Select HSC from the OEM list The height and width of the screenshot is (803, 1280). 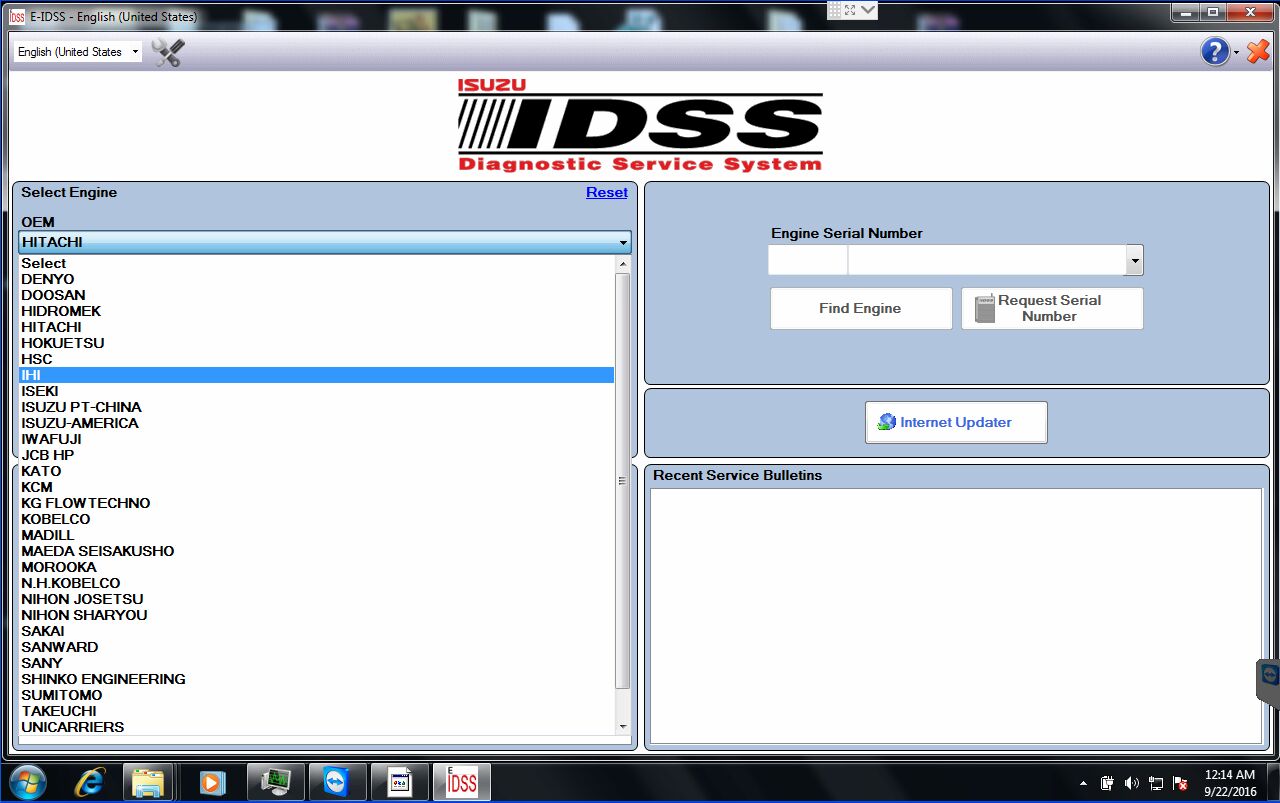[x=316, y=359]
